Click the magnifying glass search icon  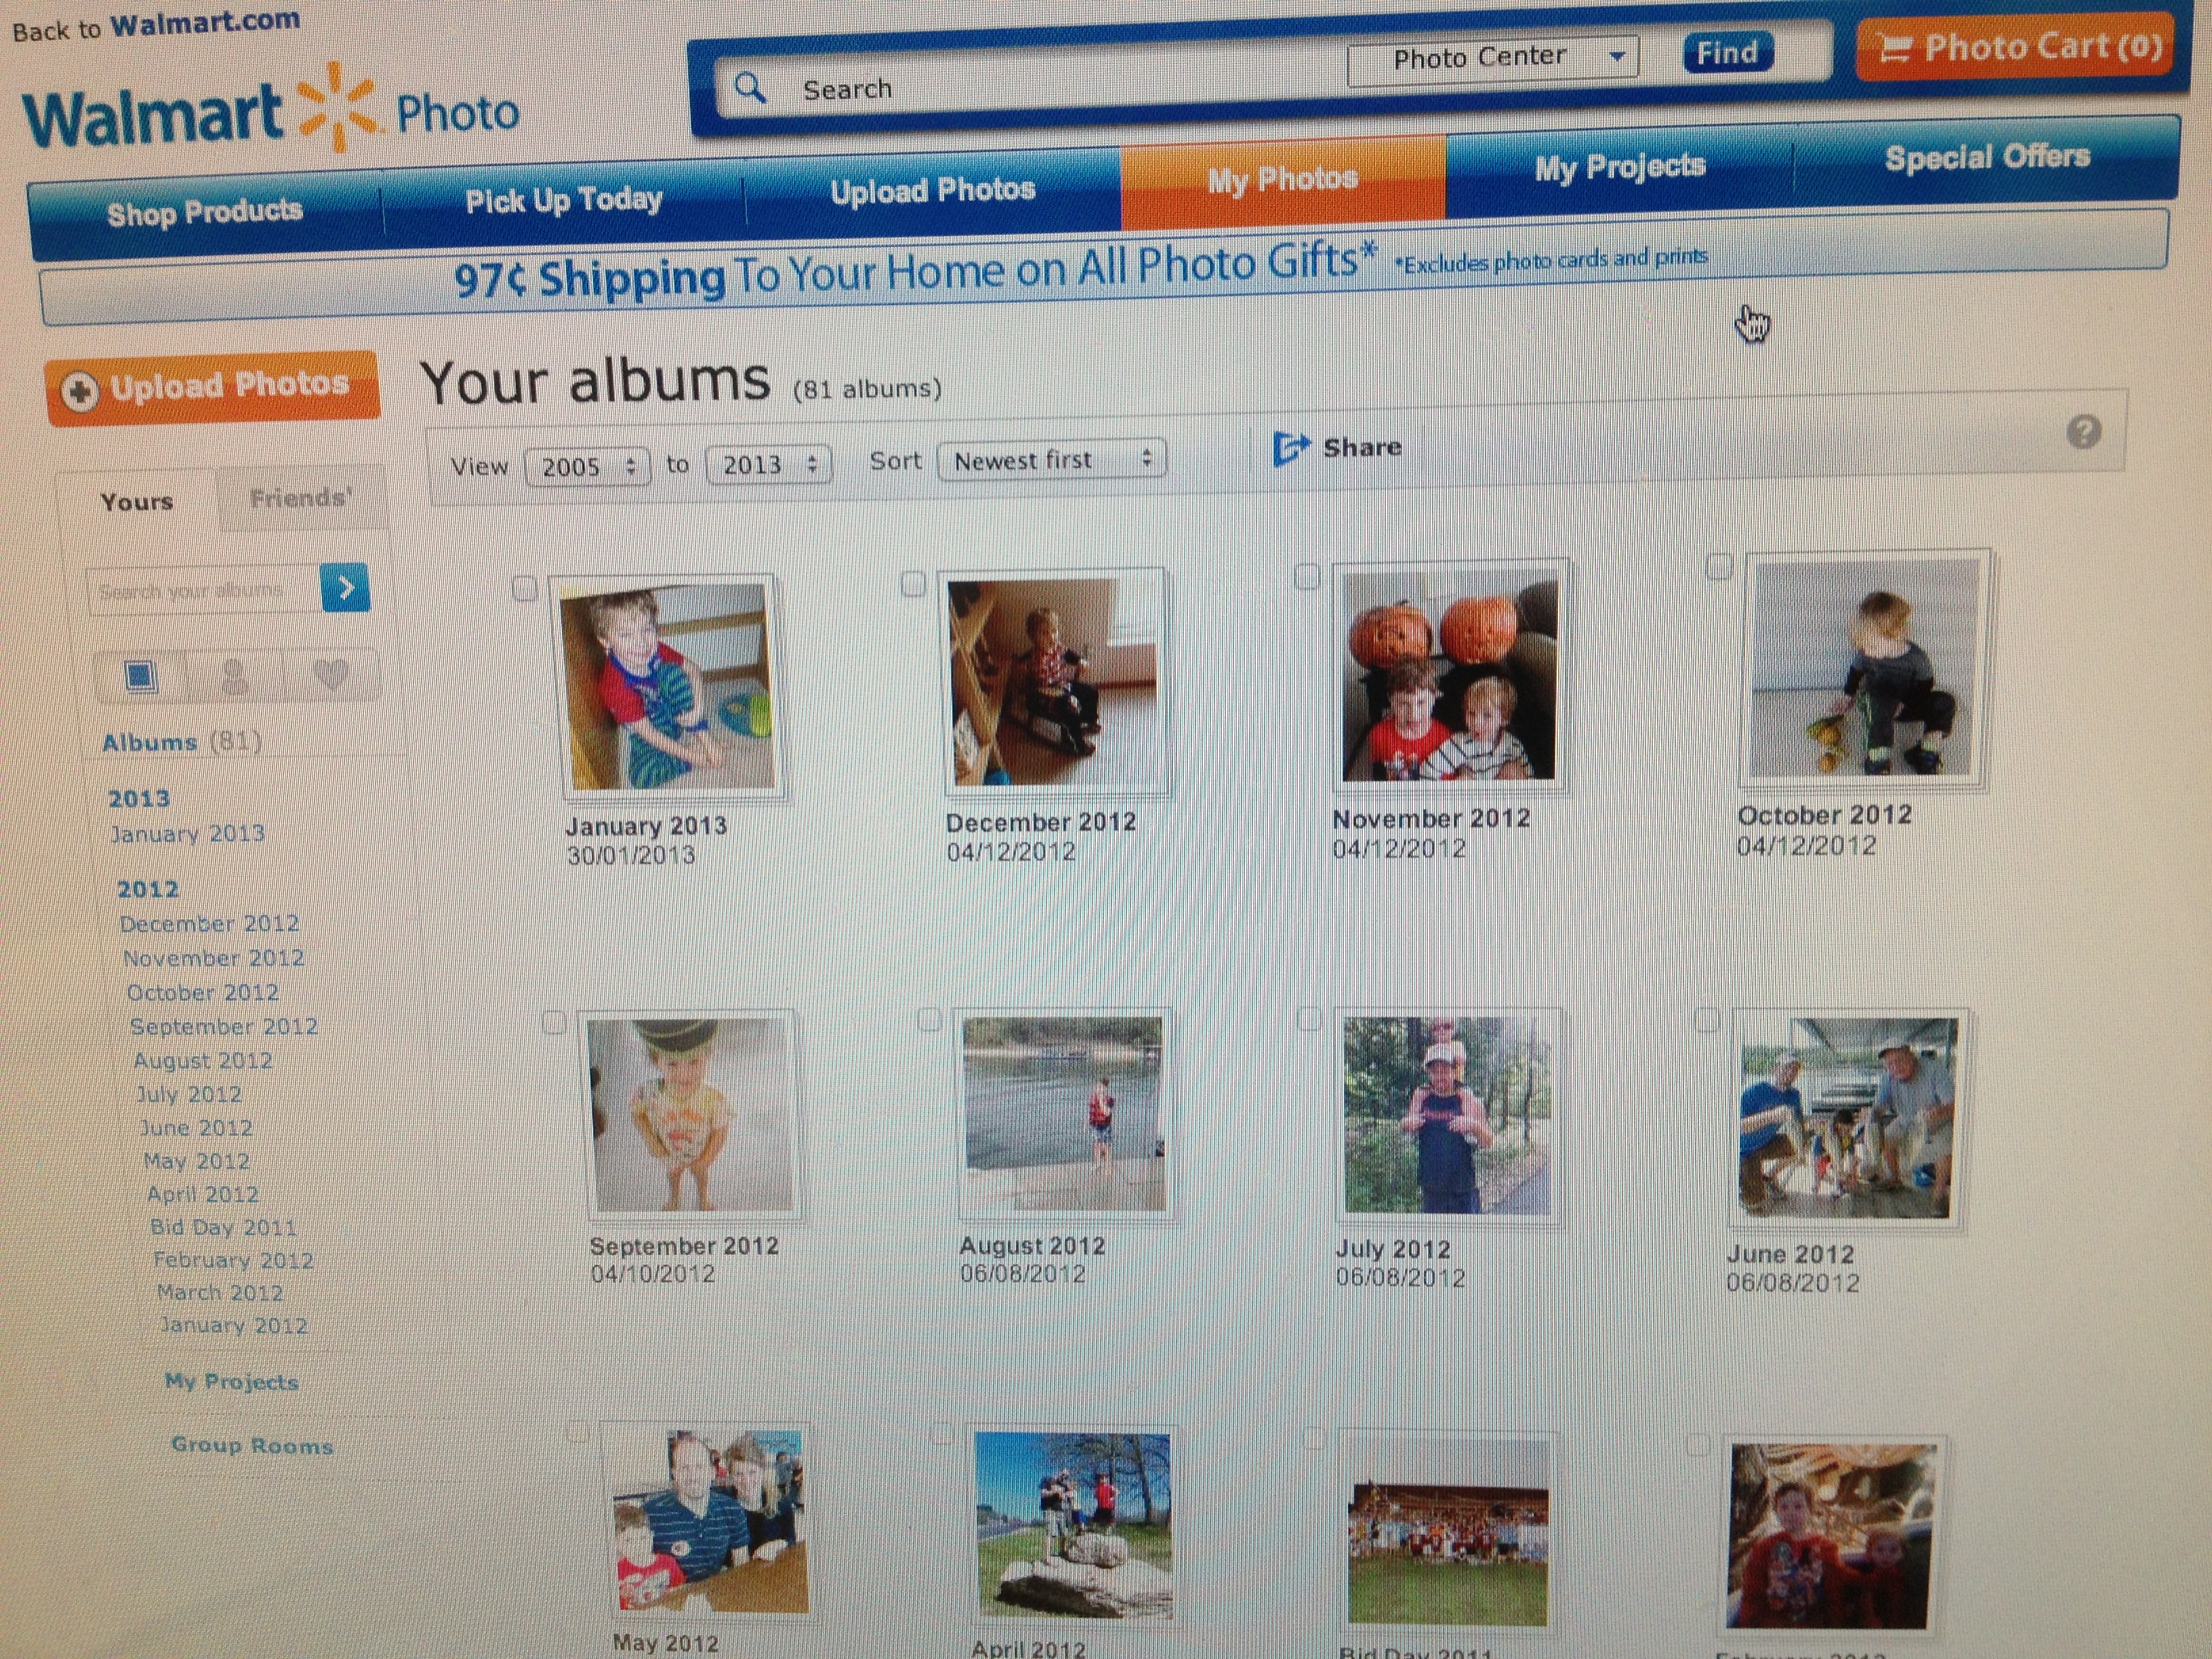750,89
